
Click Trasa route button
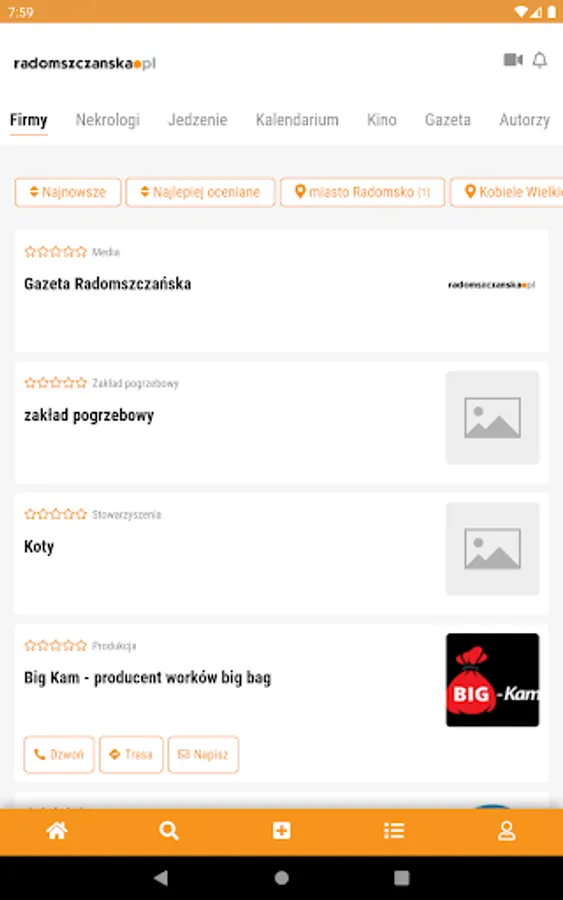131,754
